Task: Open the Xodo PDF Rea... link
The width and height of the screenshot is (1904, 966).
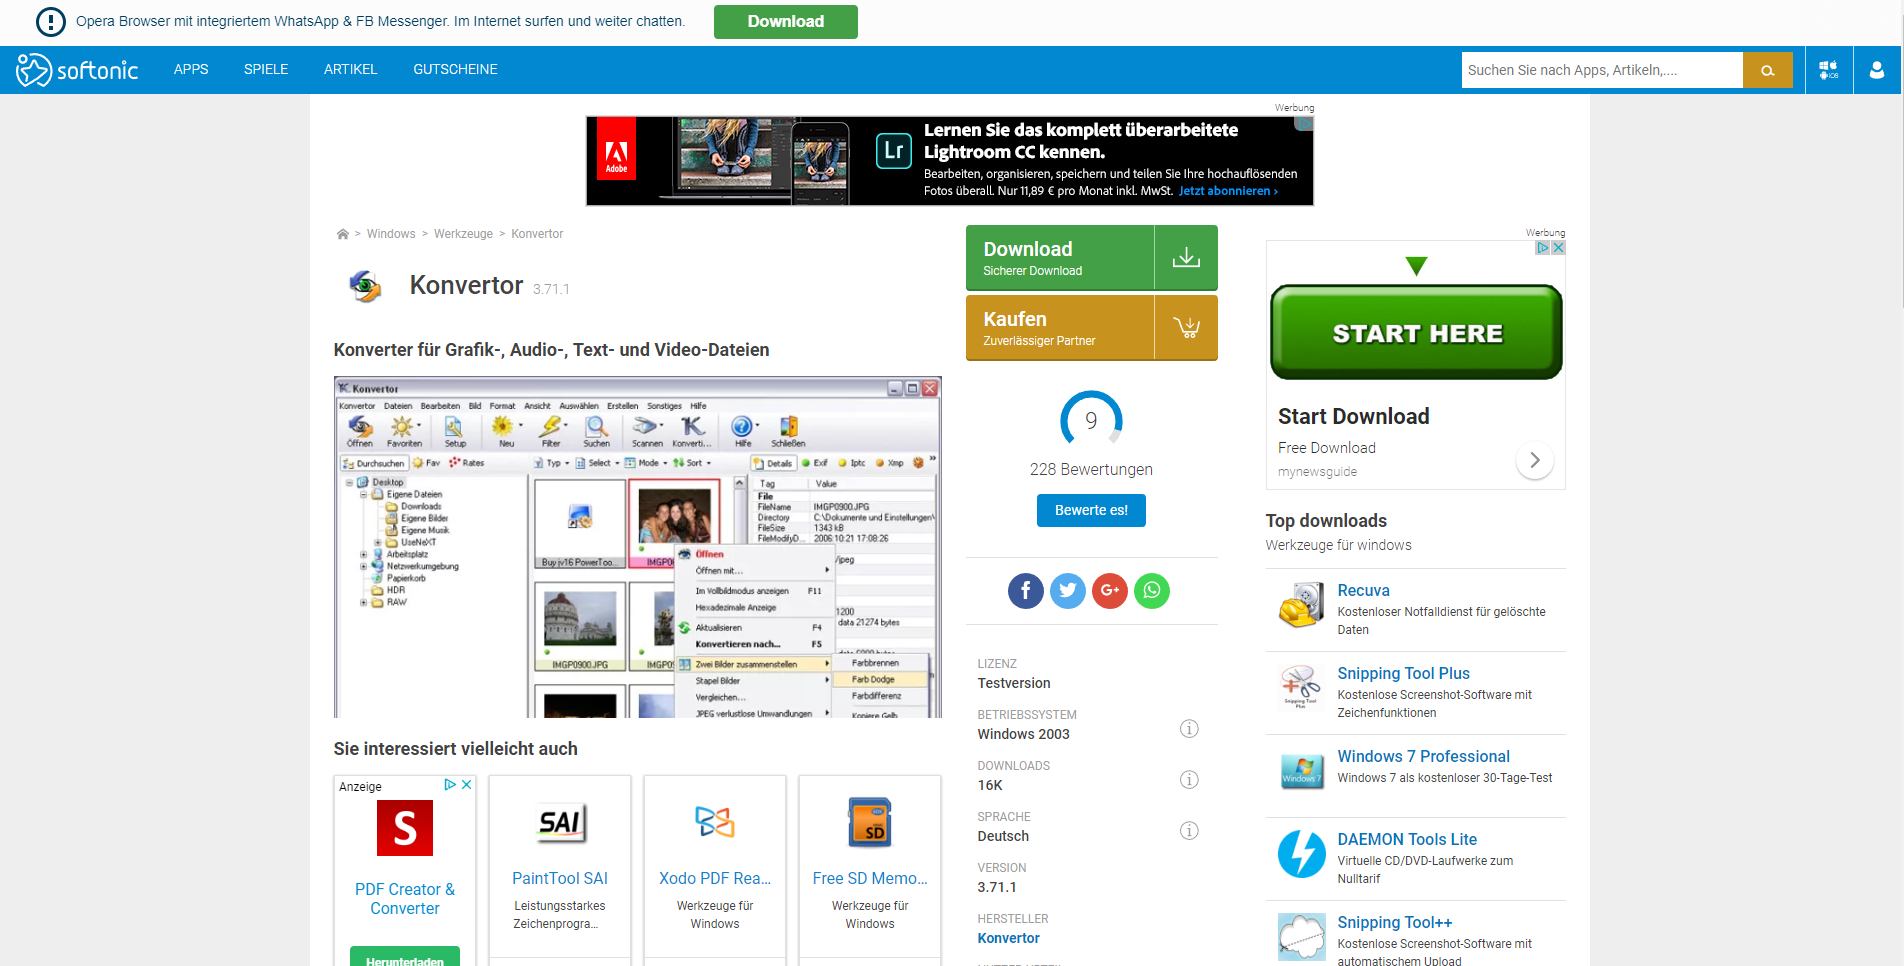Action: (715, 879)
